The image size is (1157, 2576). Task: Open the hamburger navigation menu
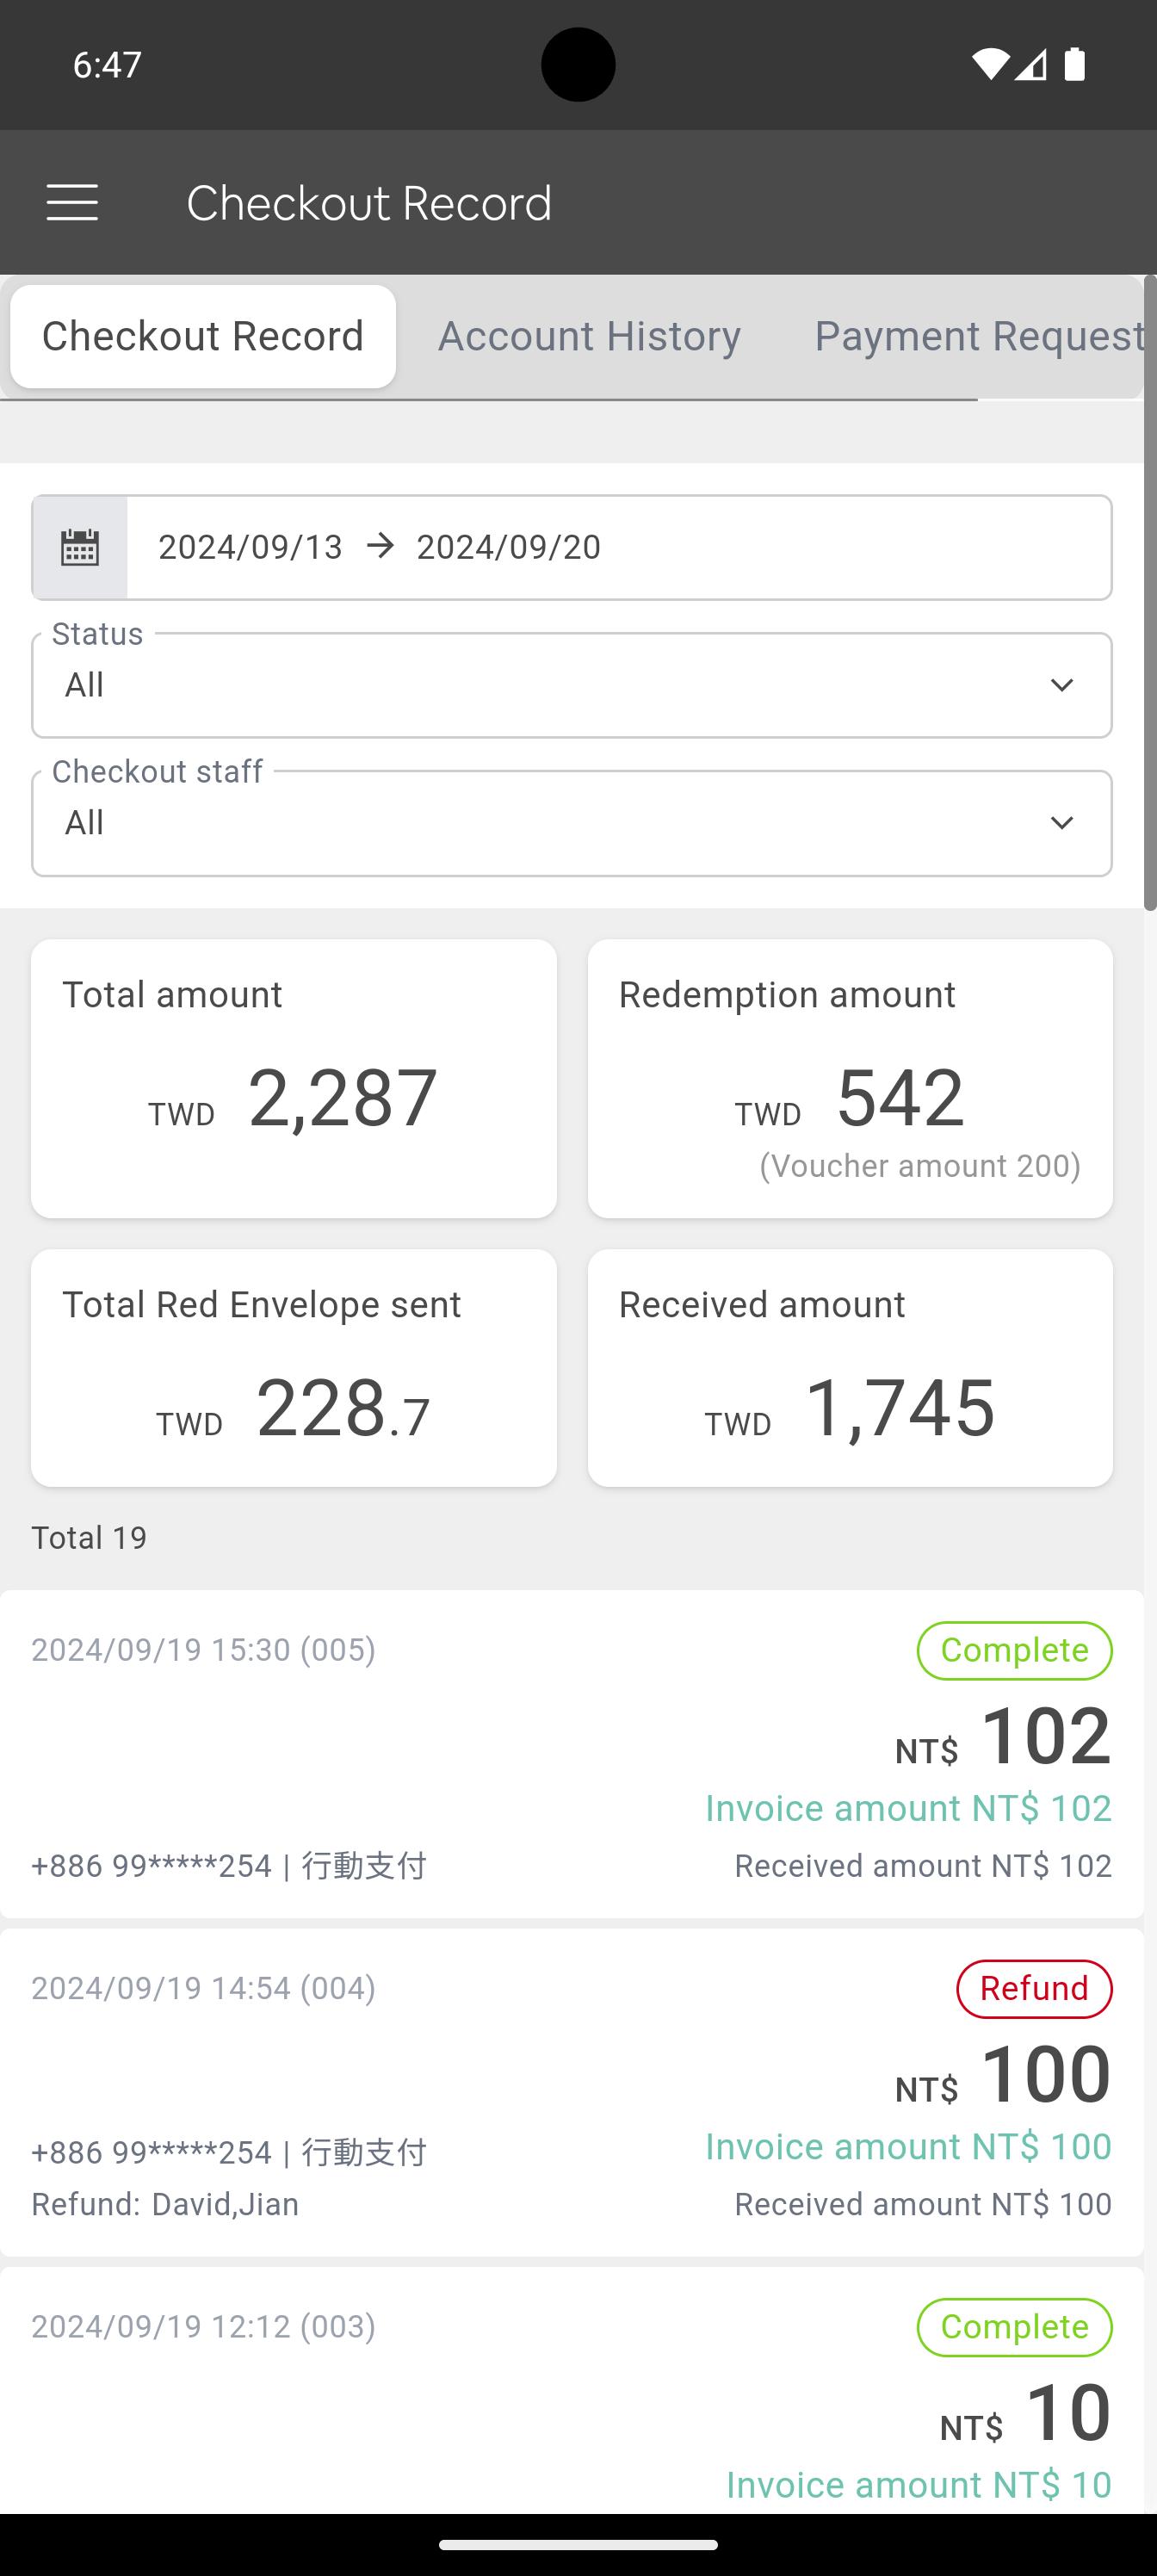pos(72,202)
